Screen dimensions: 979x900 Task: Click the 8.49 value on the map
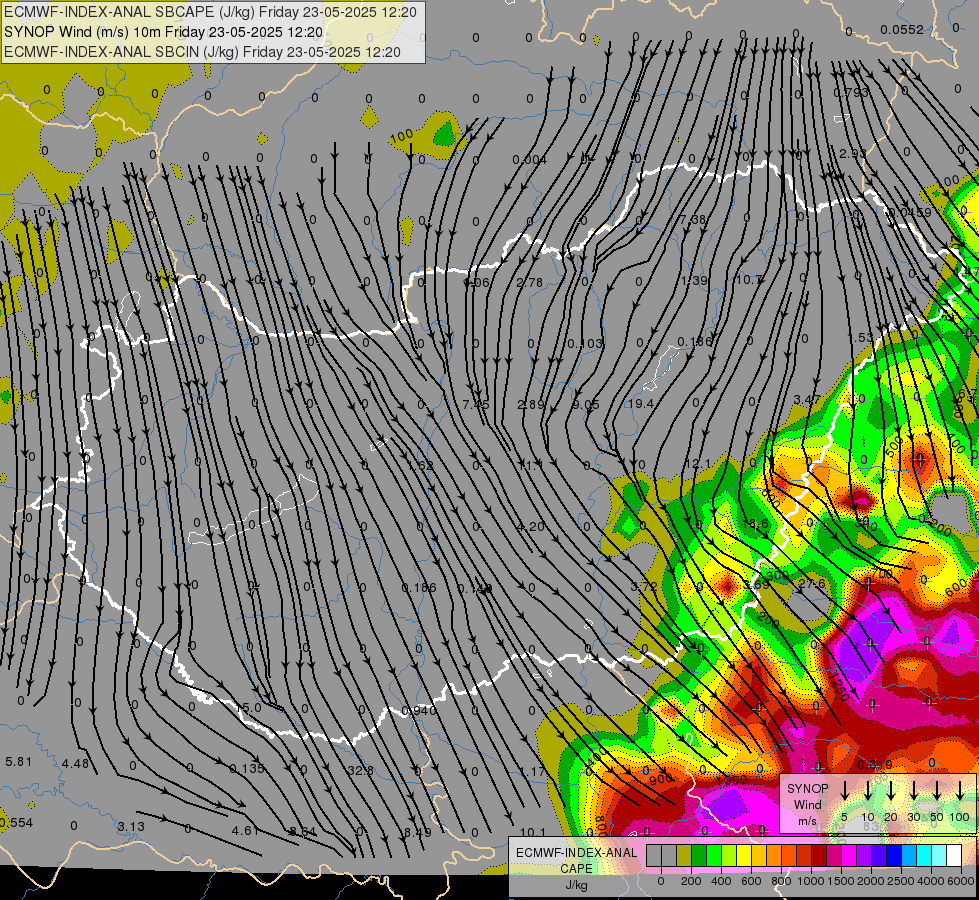click(417, 832)
